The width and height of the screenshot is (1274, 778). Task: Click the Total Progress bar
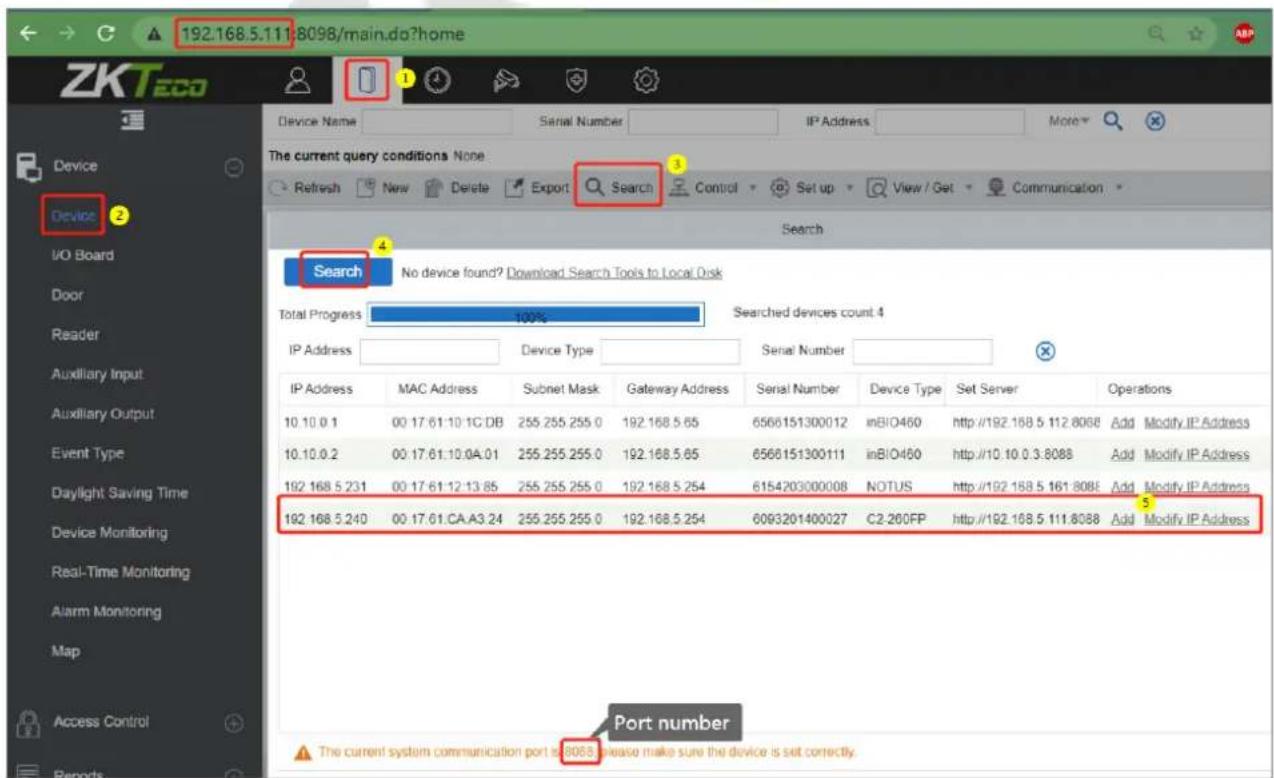click(535, 314)
